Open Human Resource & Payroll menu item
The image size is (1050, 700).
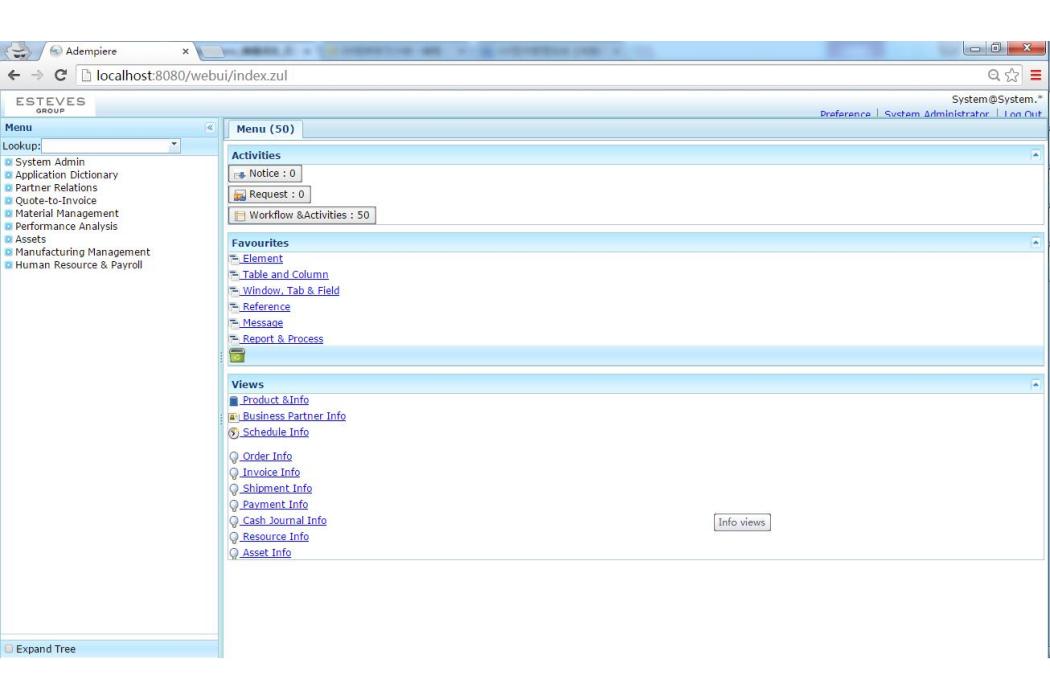tap(78, 265)
